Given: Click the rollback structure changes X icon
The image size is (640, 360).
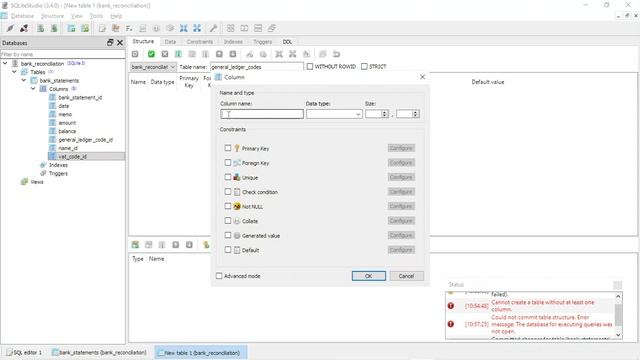Looking at the screenshot, I should click(165, 54).
